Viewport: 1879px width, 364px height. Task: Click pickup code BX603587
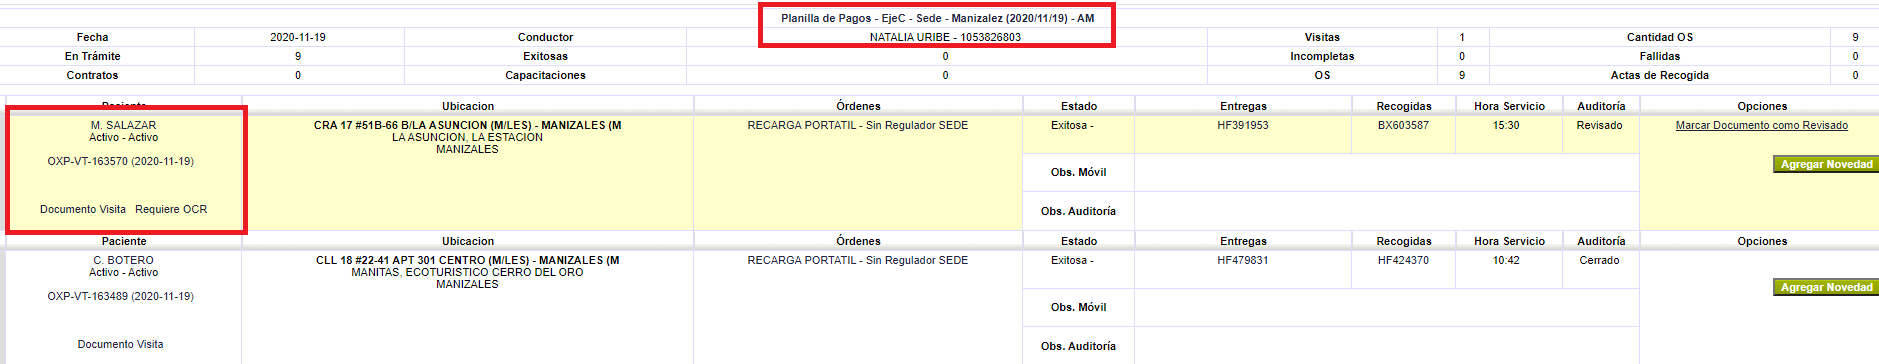[1403, 126]
